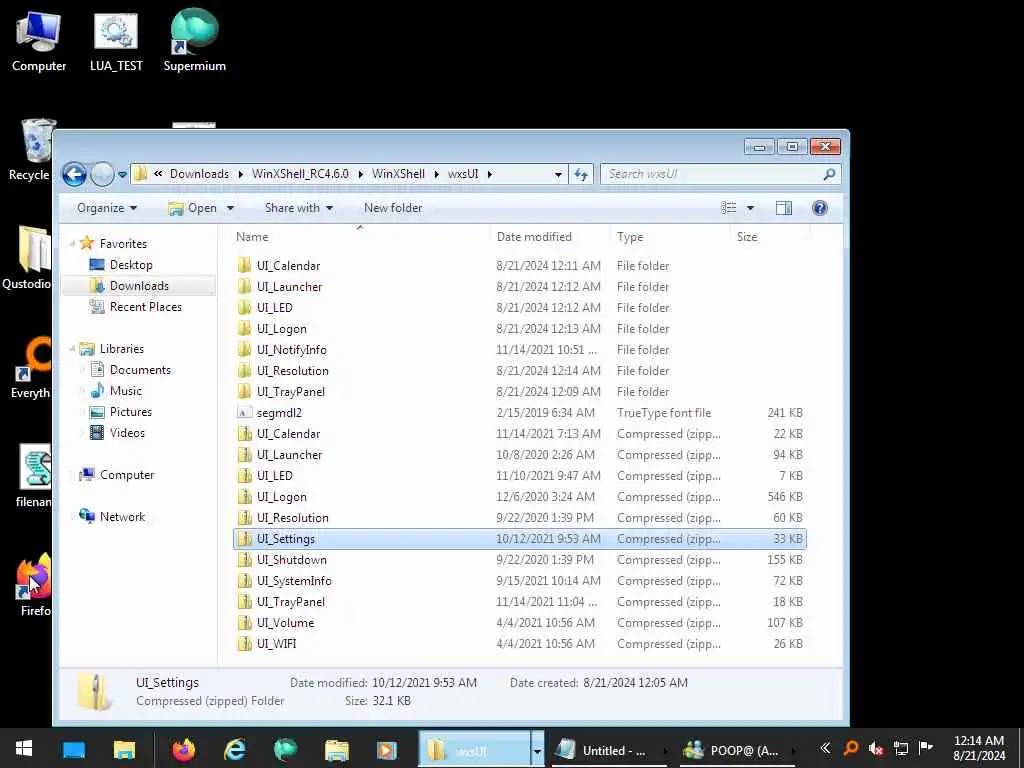The image size is (1024, 768).
Task: Select Documents library
Action: click(140, 370)
